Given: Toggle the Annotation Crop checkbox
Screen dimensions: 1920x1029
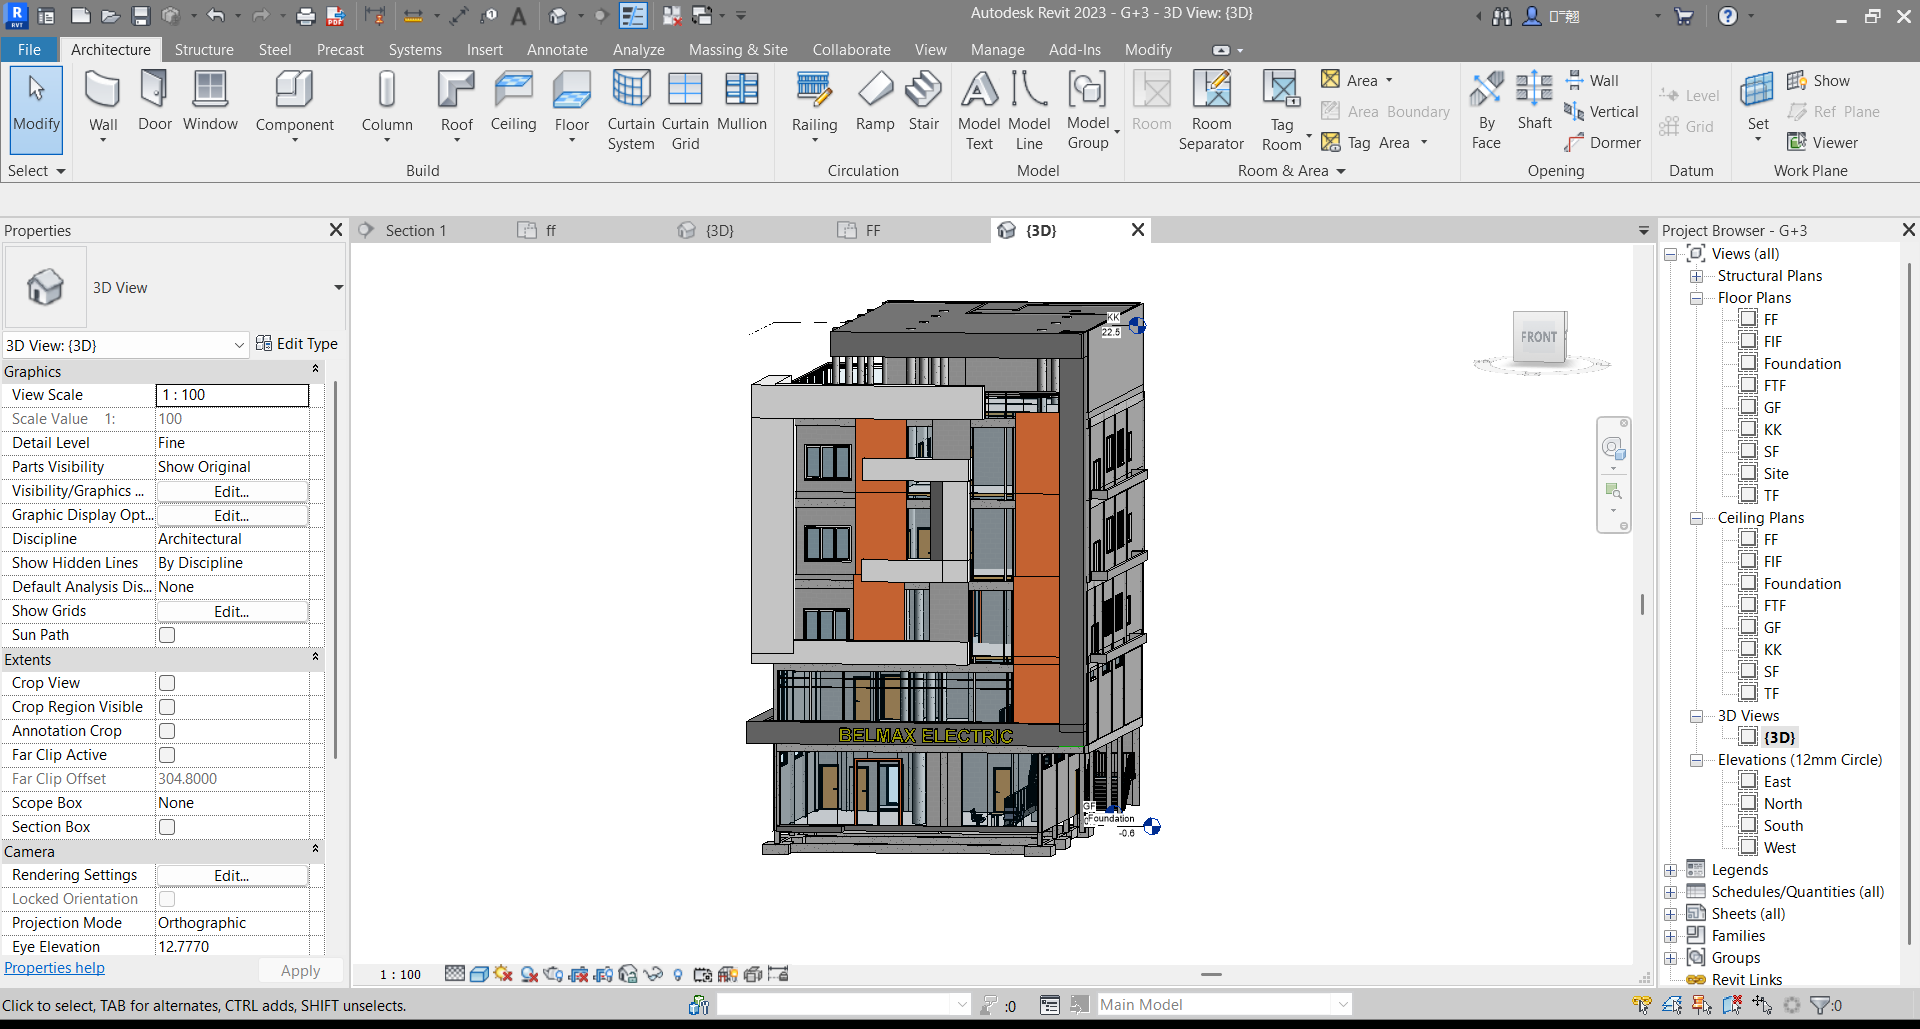Looking at the screenshot, I should coord(167,731).
